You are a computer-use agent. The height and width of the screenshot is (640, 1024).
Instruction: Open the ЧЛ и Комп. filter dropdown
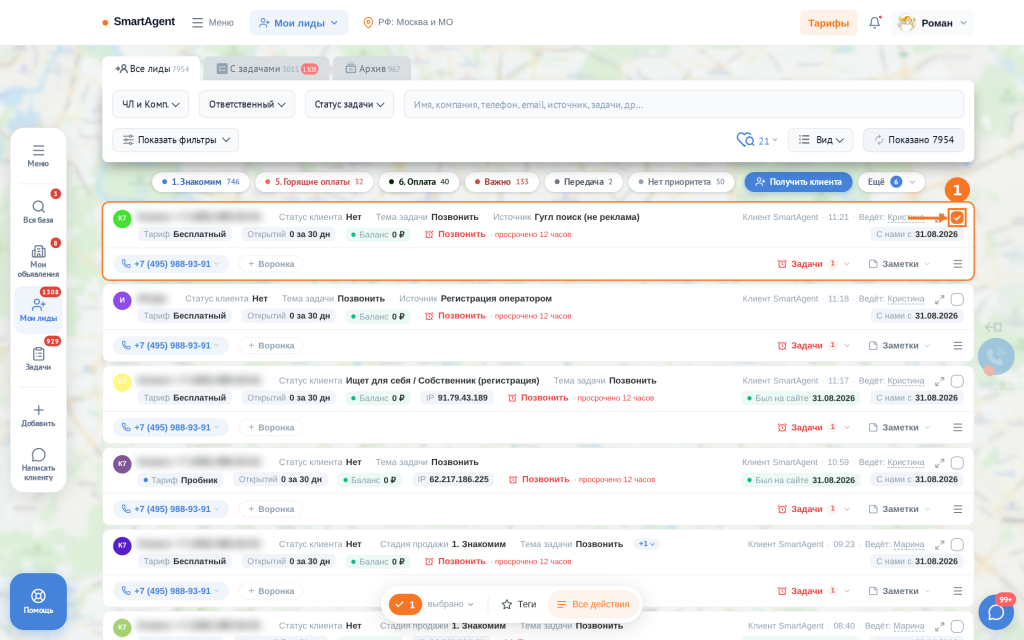[150, 104]
